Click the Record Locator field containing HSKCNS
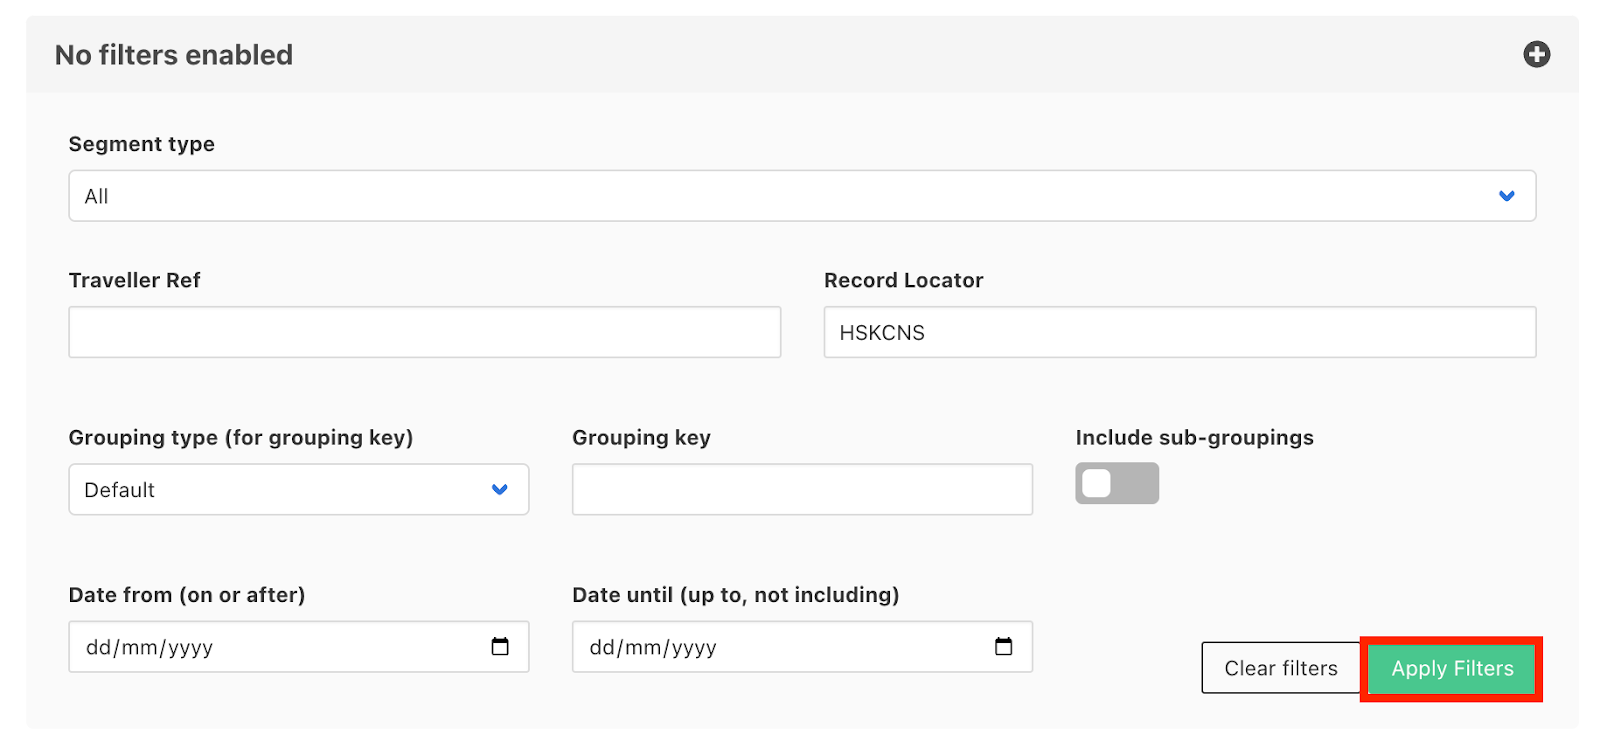The height and width of the screenshot is (755, 1600). 1179,332
